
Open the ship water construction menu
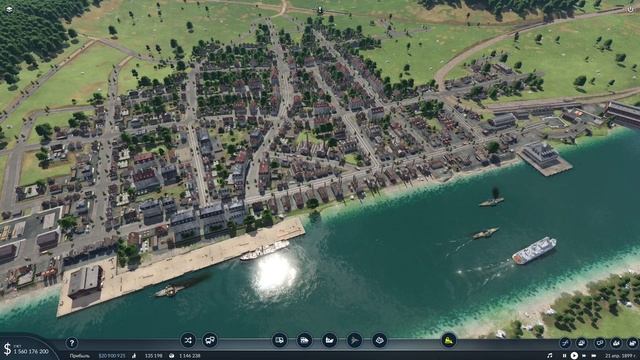coord(329,340)
